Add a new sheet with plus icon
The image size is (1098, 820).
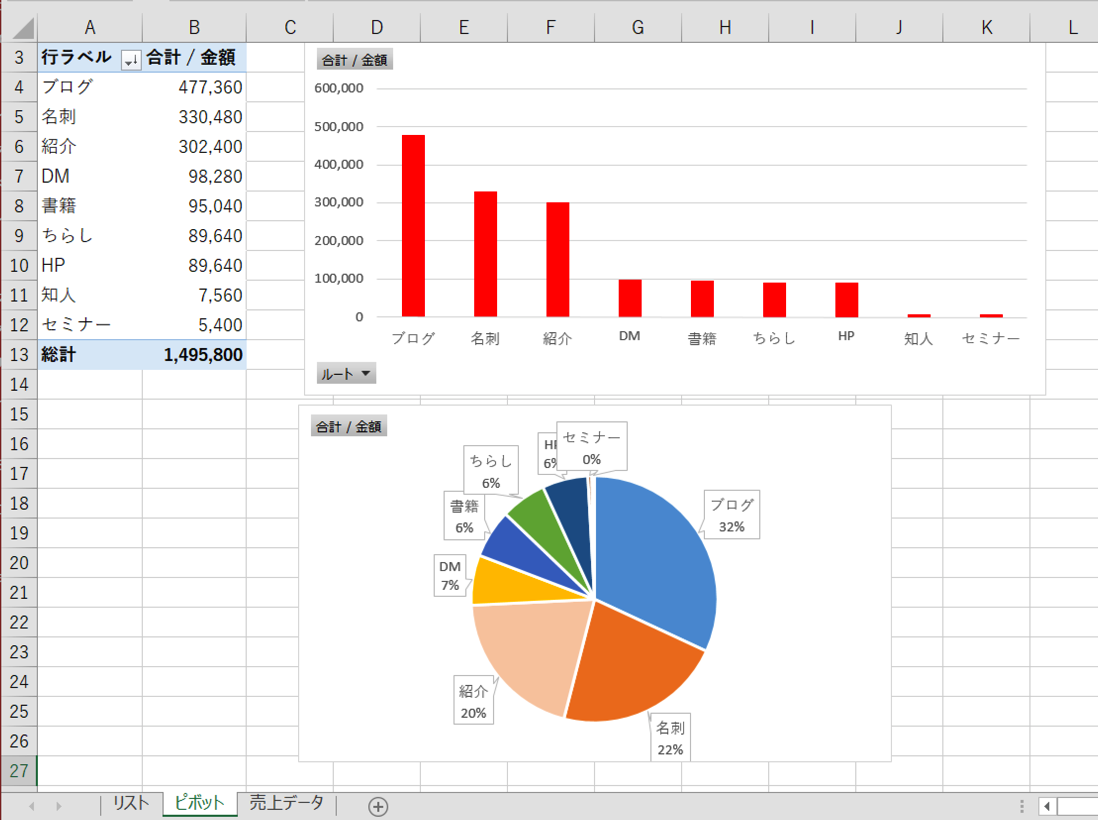[x=378, y=807]
